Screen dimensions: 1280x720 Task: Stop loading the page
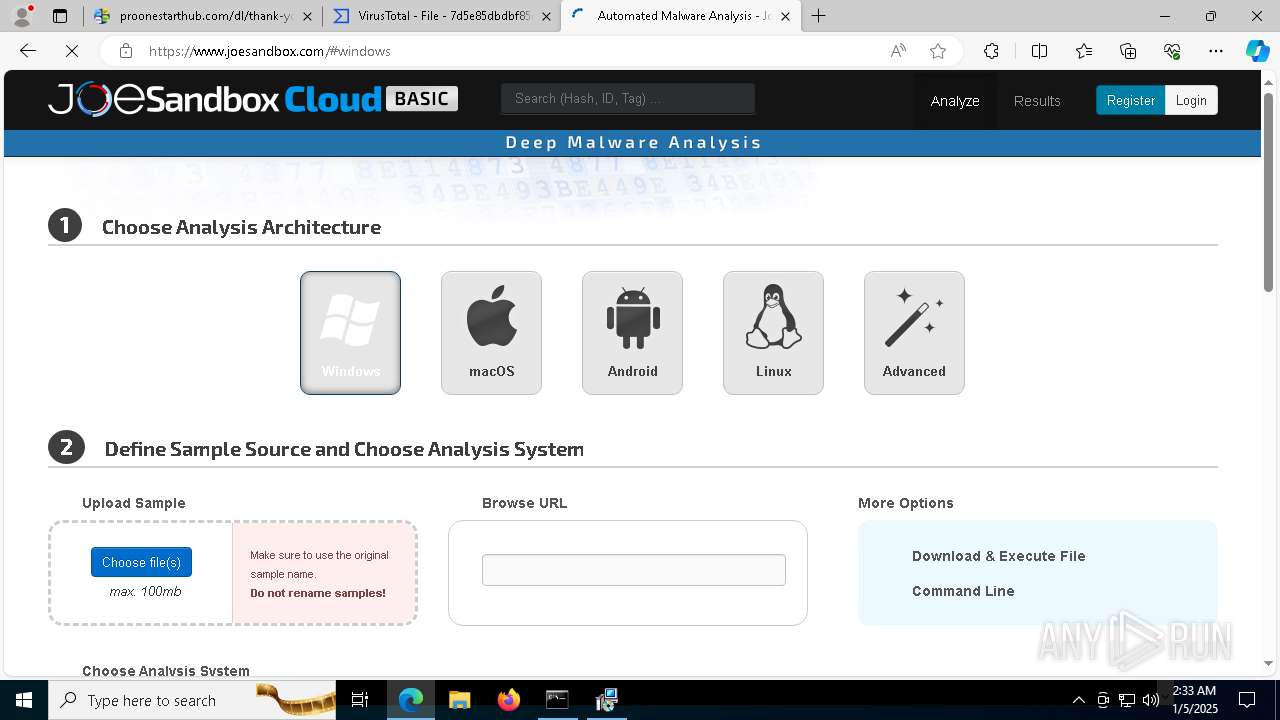pos(72,51)
